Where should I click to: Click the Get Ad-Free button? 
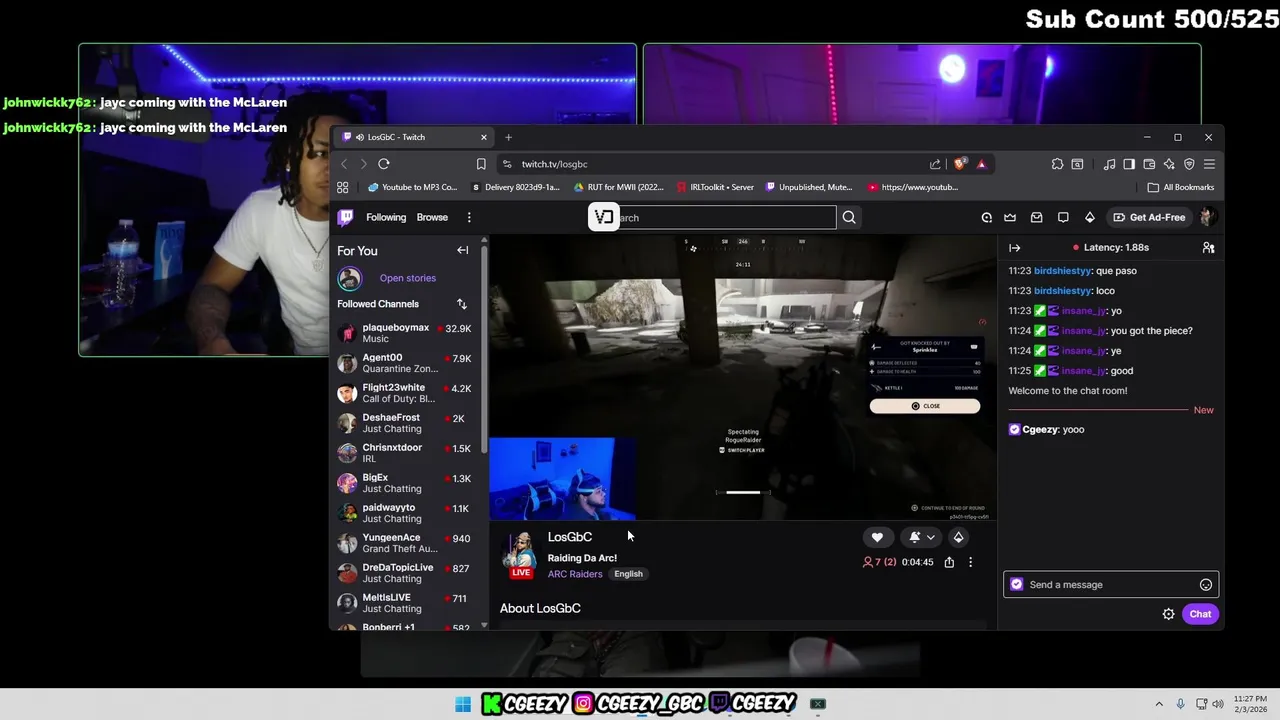(1149, 217)
